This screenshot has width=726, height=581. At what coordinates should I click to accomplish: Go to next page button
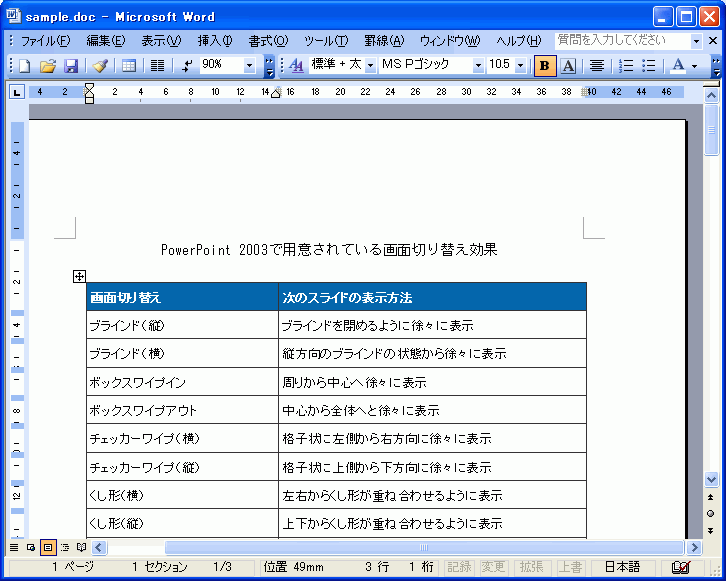pyautogui.click(x=711, y=531)
